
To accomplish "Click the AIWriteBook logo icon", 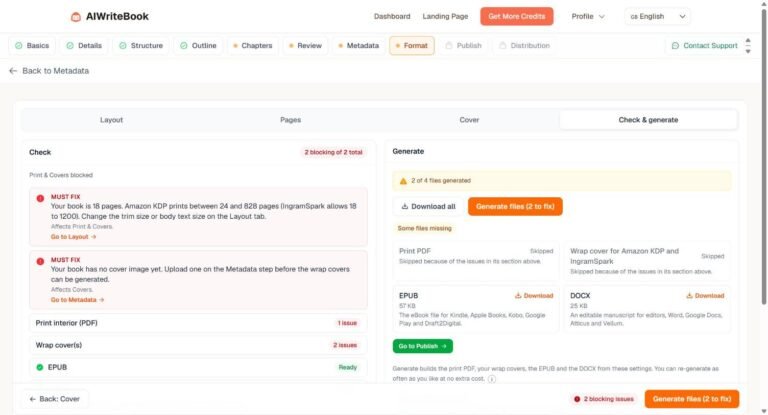I will [75, 17].
